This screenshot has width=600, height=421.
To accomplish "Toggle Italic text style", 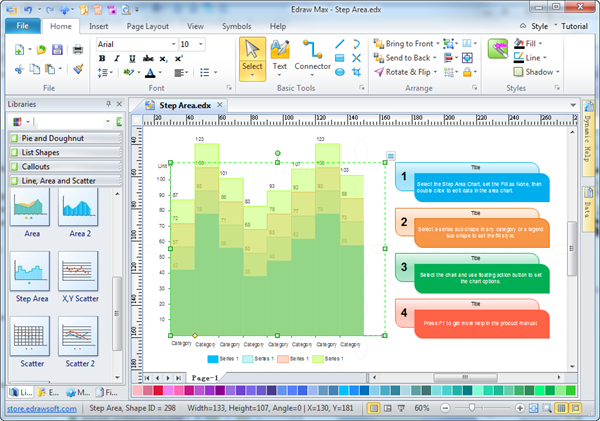I will [x=116, y=59].
